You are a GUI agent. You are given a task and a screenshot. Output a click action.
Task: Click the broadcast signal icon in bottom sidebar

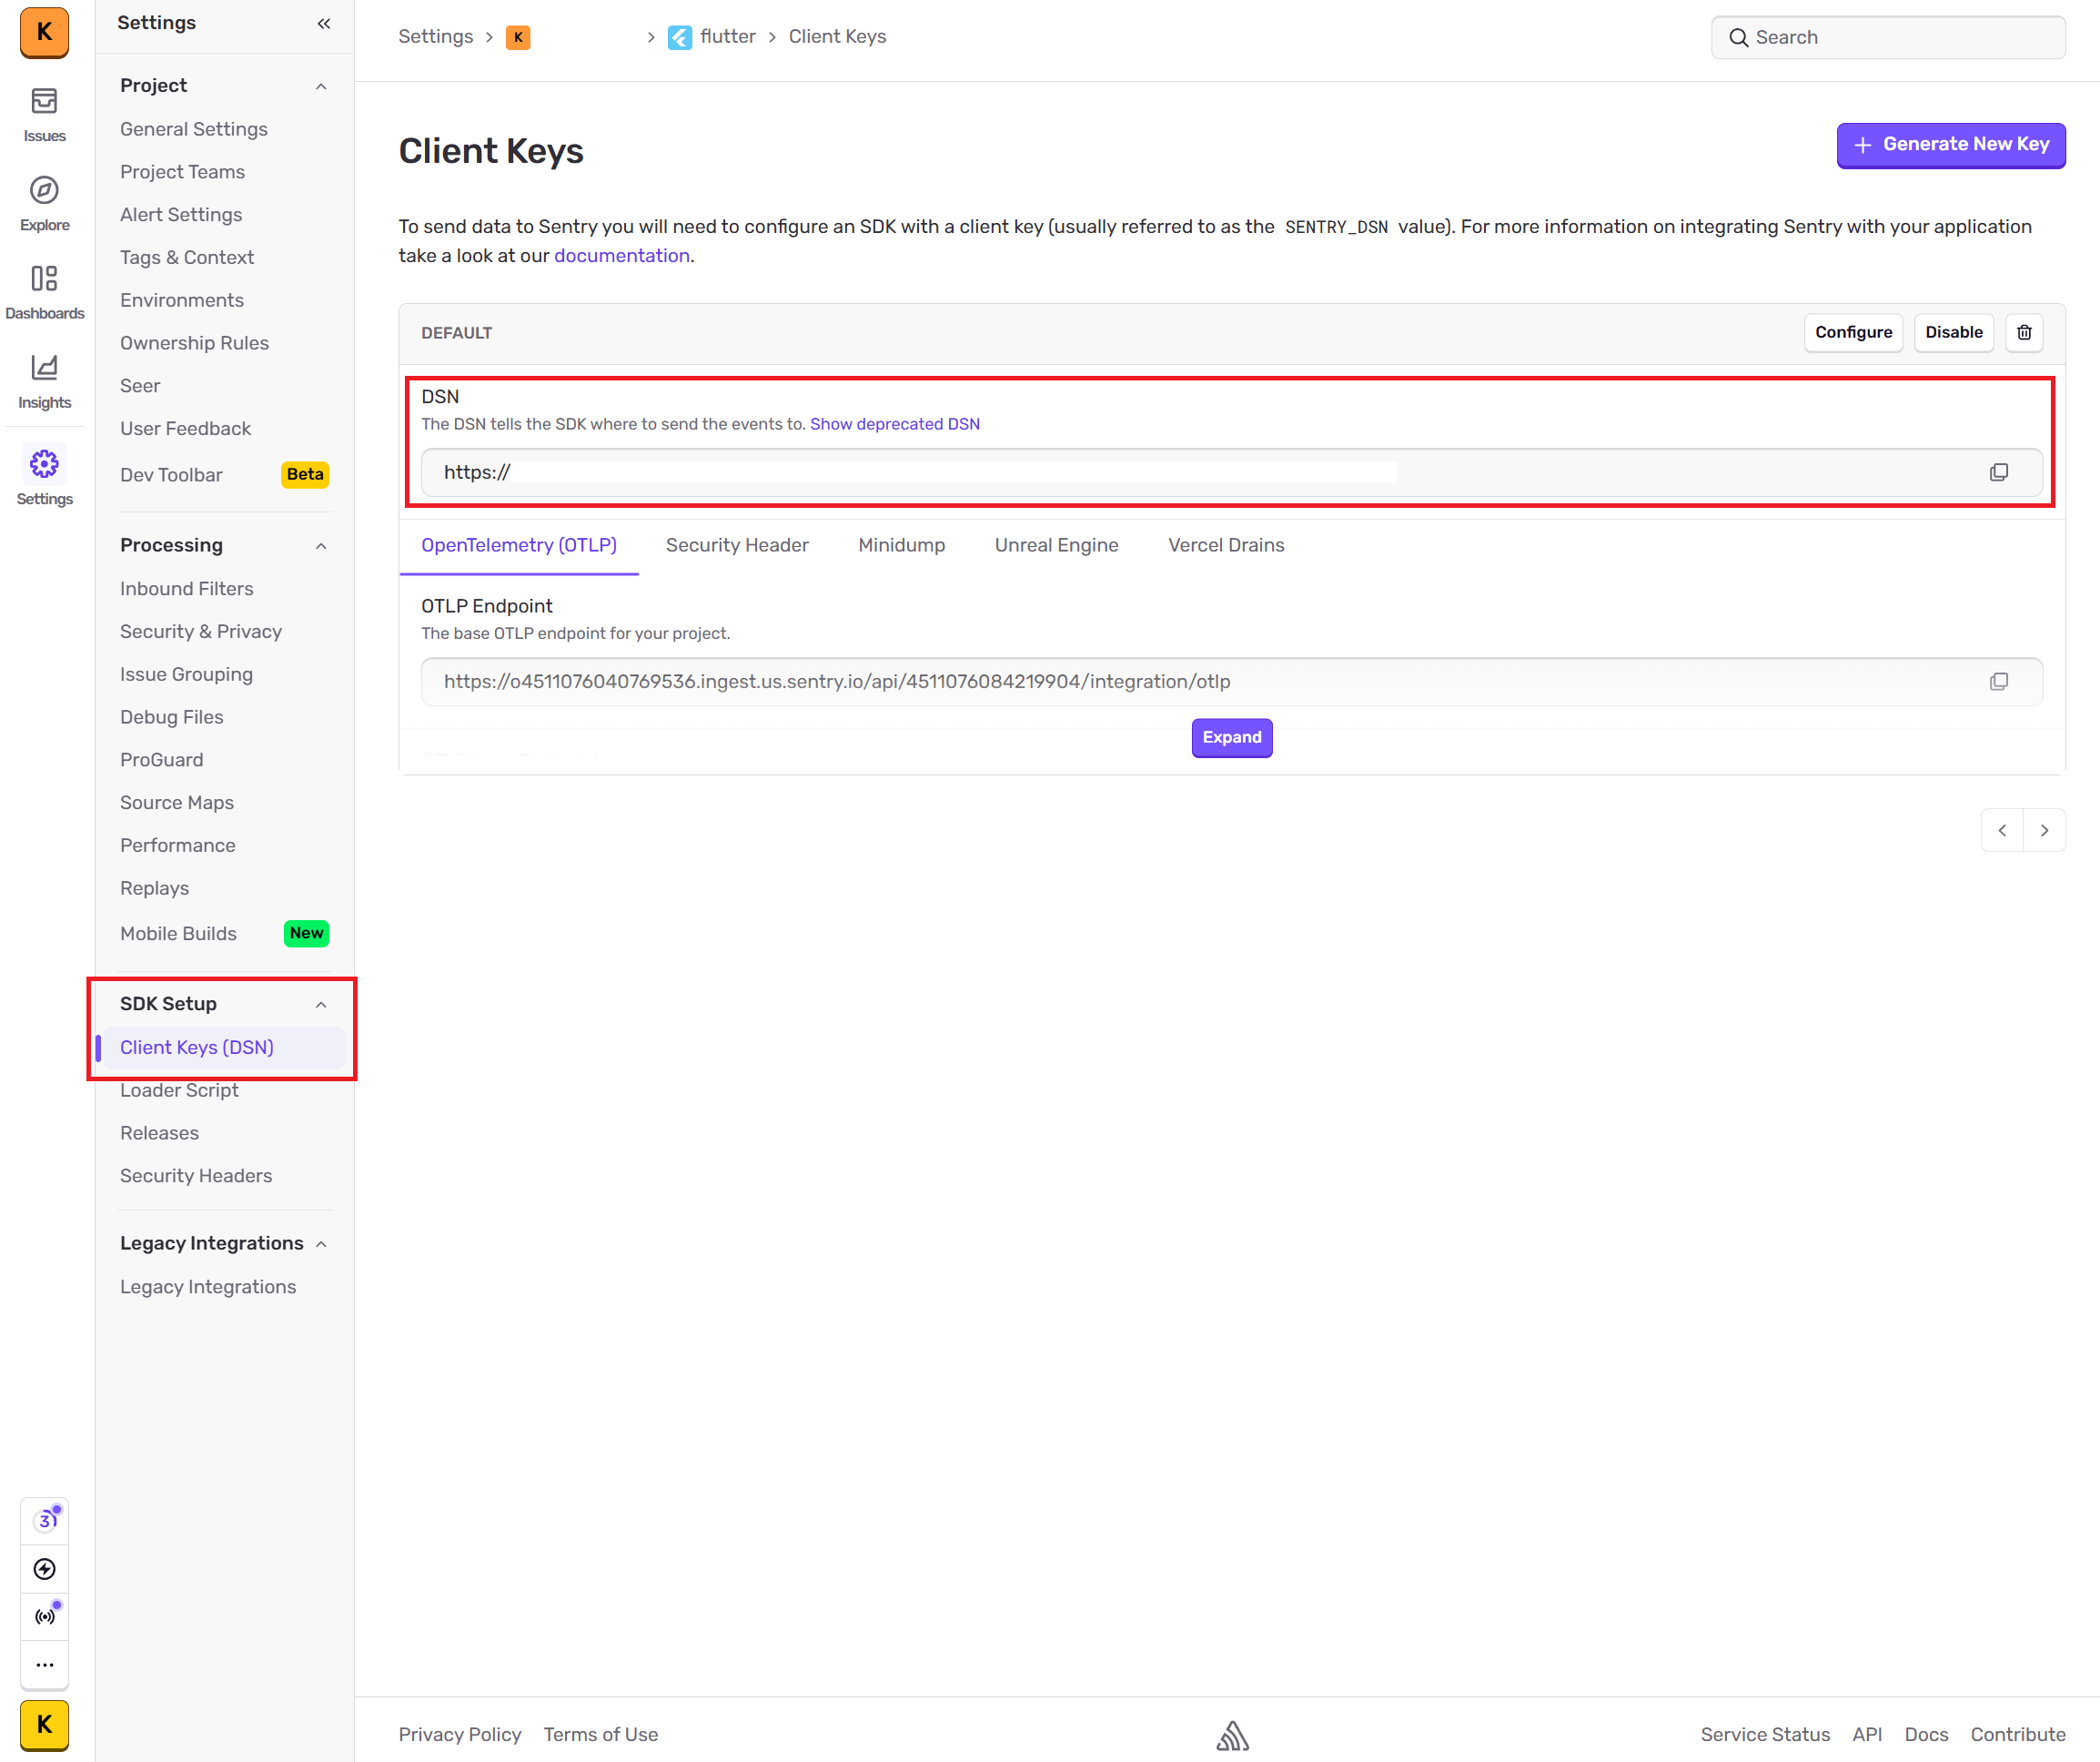coord(44,1616)
